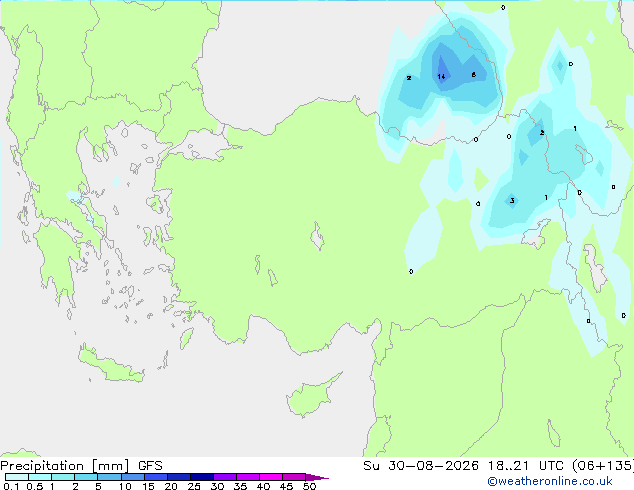Click the "5" legend scale label

(98, 486)
